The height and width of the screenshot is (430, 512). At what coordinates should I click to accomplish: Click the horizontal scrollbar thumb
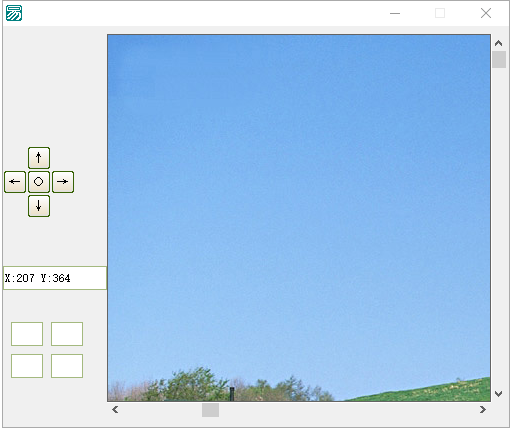click(210, 410)
